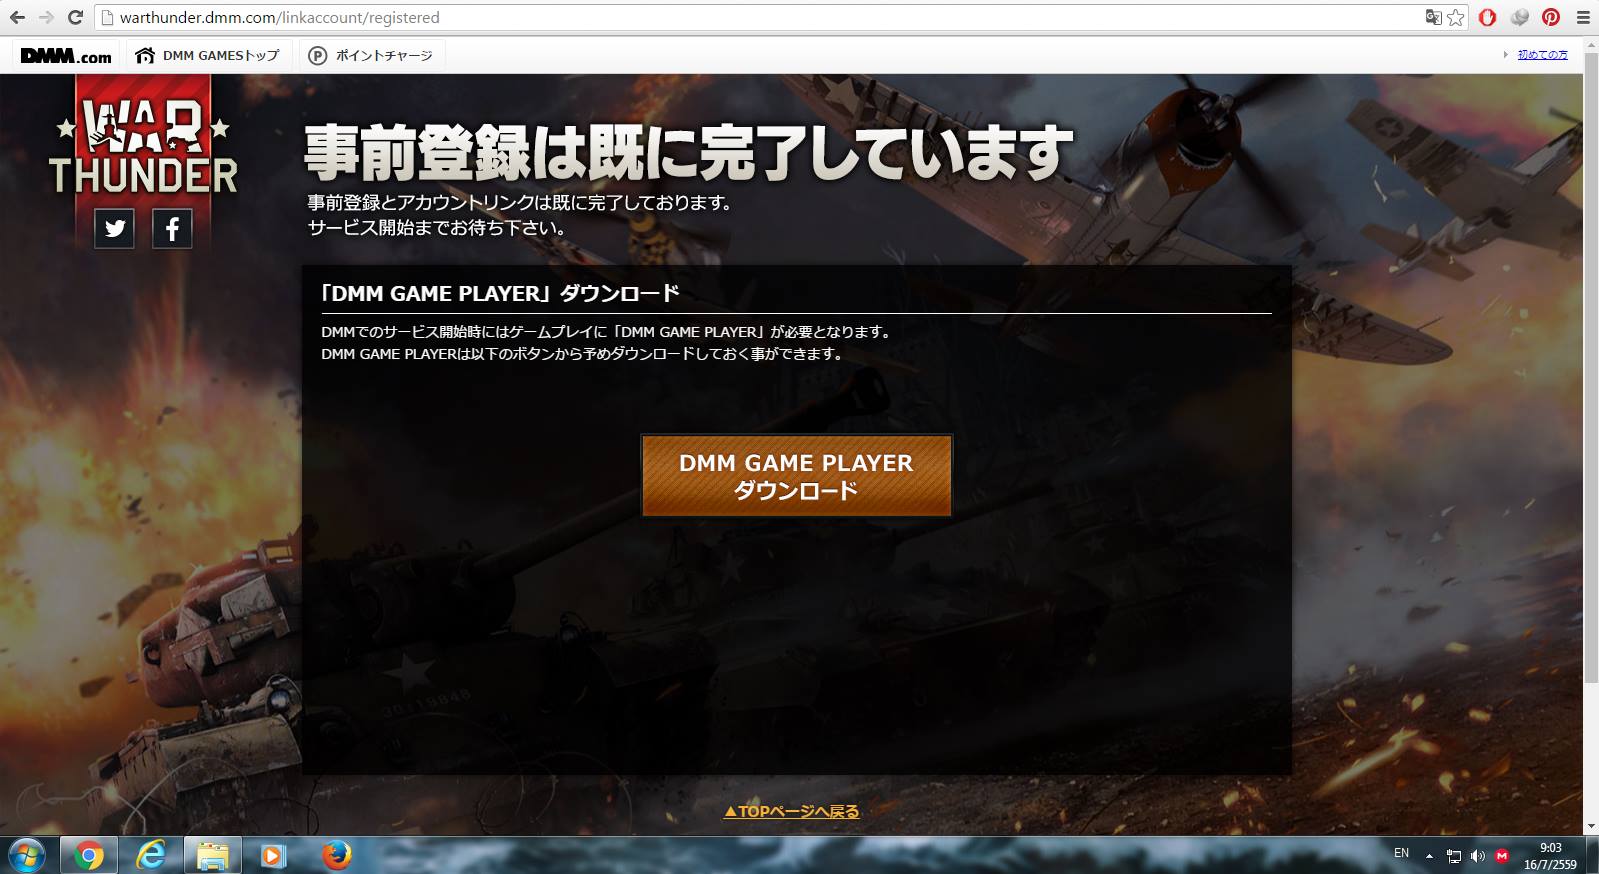The width and height of the screenshot is (1599, 874).
Task: Click the 「DMM GAME PLAYER」ダウンロード heading text
Action: 500,293
